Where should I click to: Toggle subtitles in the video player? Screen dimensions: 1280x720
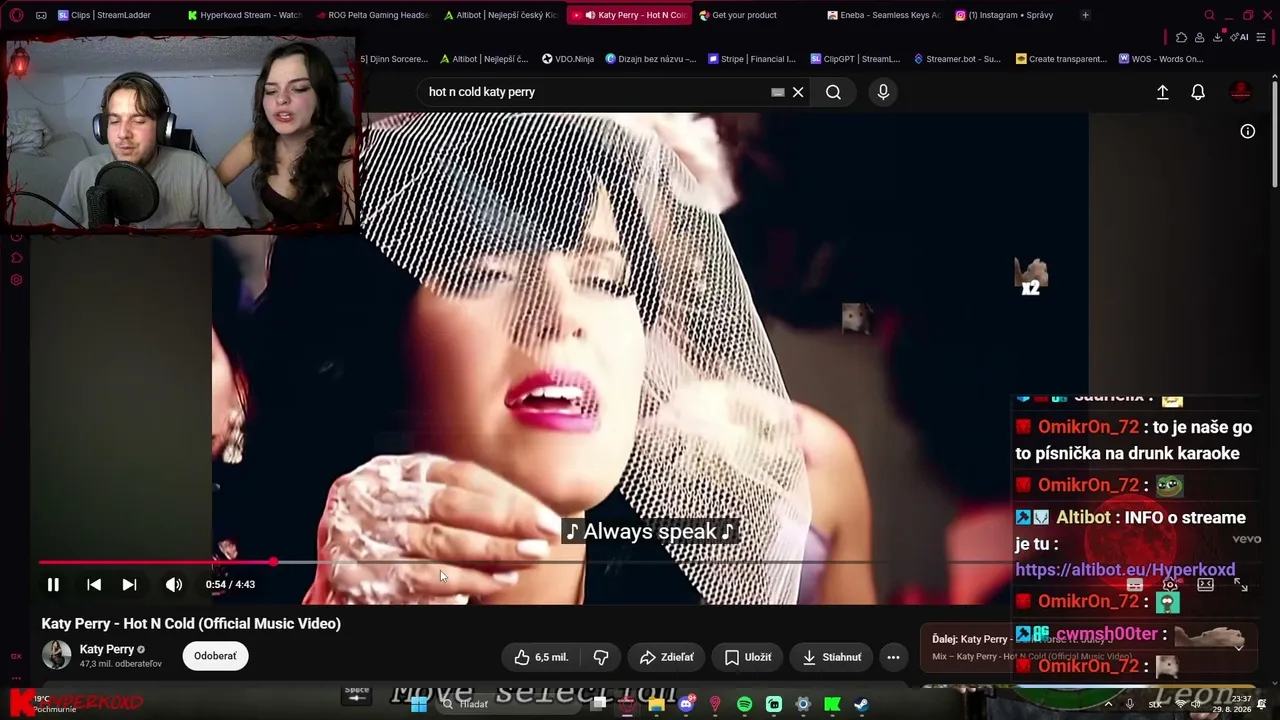point(1134,585)
